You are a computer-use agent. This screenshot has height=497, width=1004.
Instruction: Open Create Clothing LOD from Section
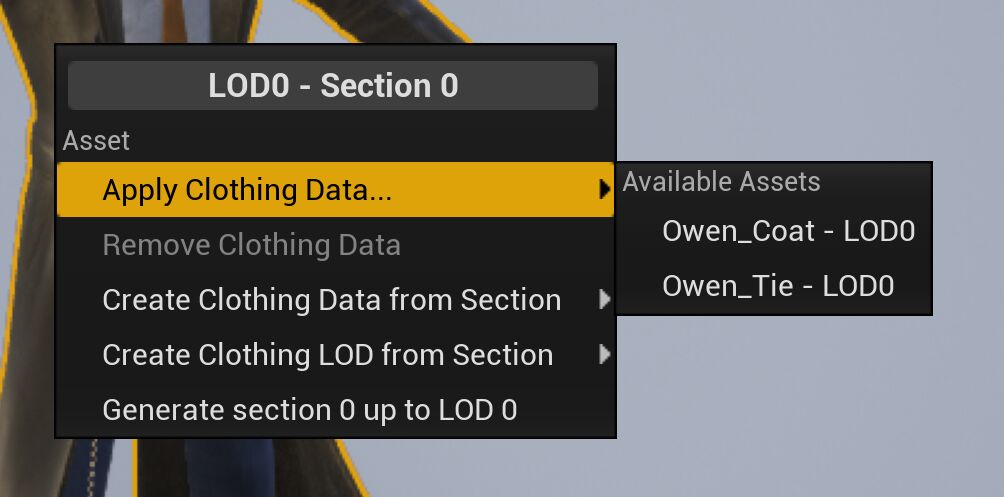click(x=327, y=355)
